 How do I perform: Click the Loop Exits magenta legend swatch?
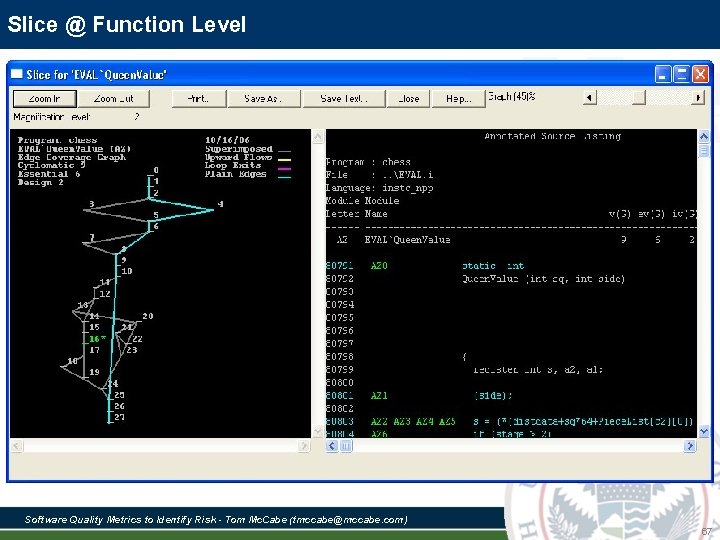coord(285,169)
